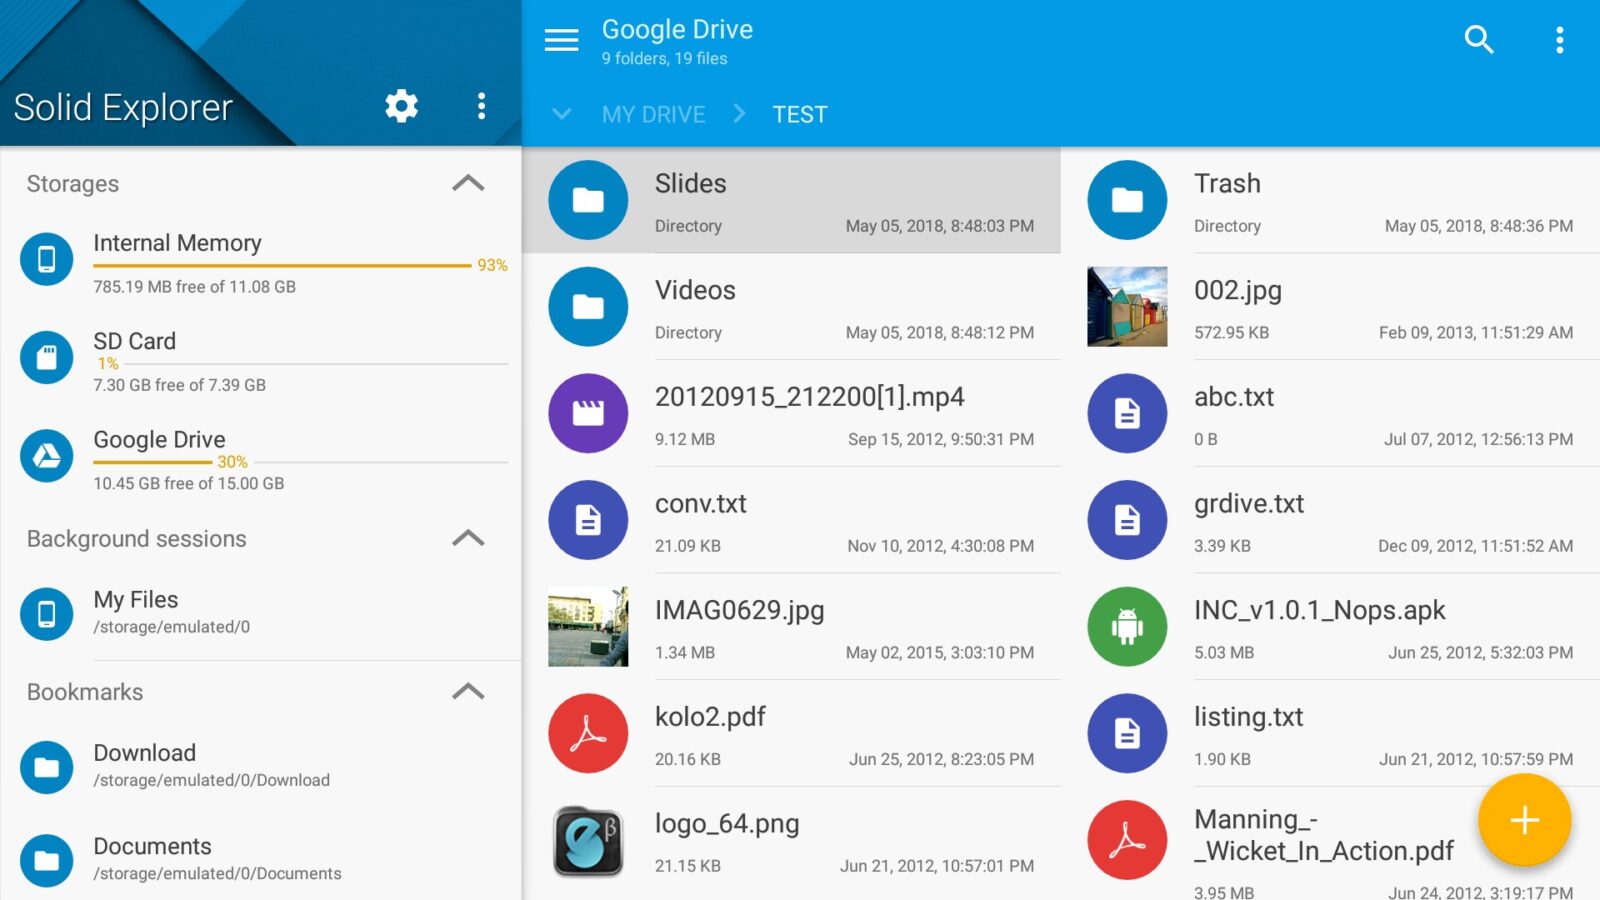Expand the MY DRIVE breadcrumb dropdown
The image size is (1600, 900).
click(562, 114)
